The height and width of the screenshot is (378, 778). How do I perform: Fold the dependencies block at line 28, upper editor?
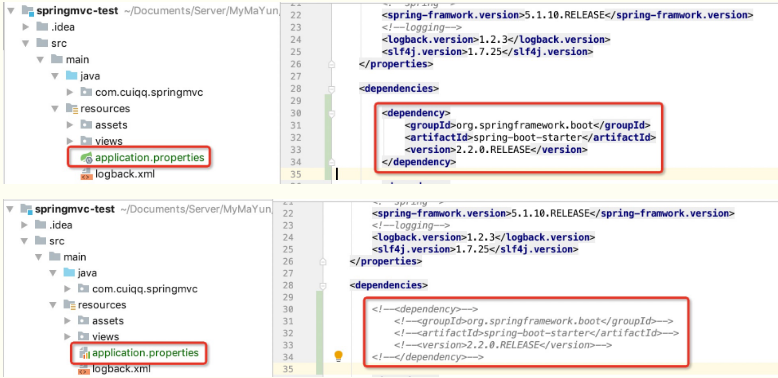pyautogui.click(x=331, y=89)
